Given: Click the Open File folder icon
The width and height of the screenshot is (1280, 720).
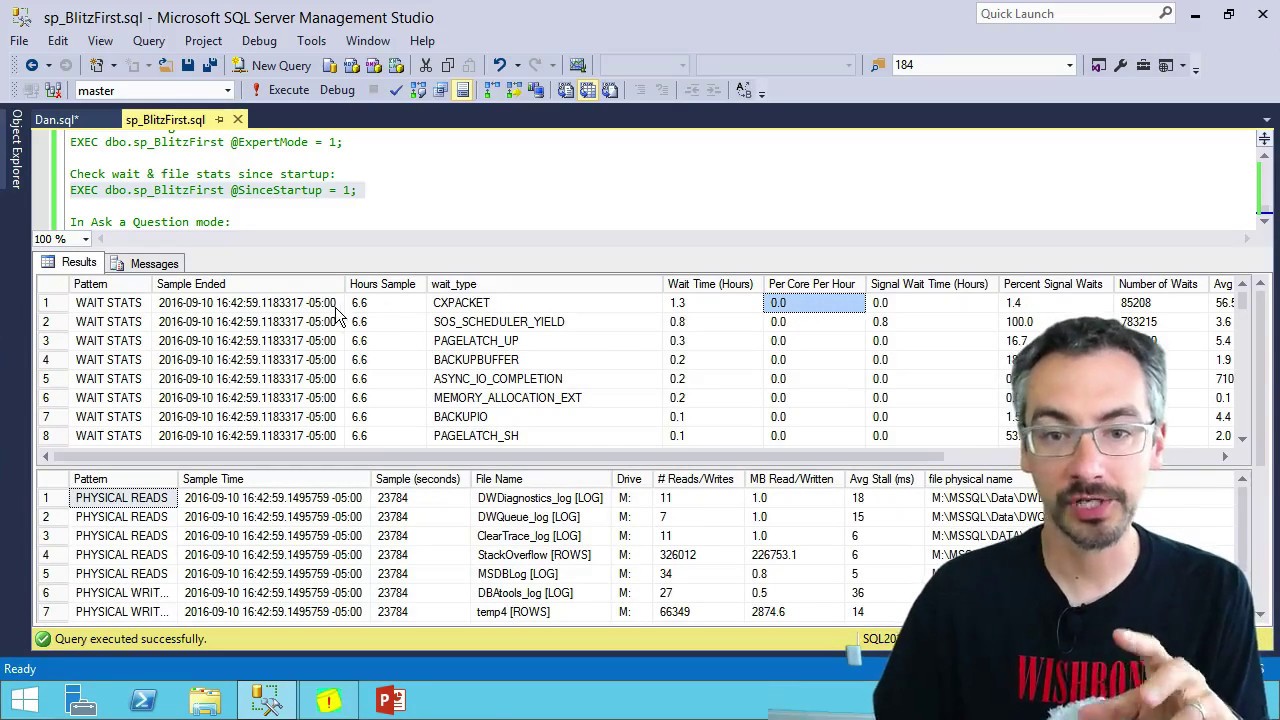Looking at the screenshot, I should tap(165, 65).
